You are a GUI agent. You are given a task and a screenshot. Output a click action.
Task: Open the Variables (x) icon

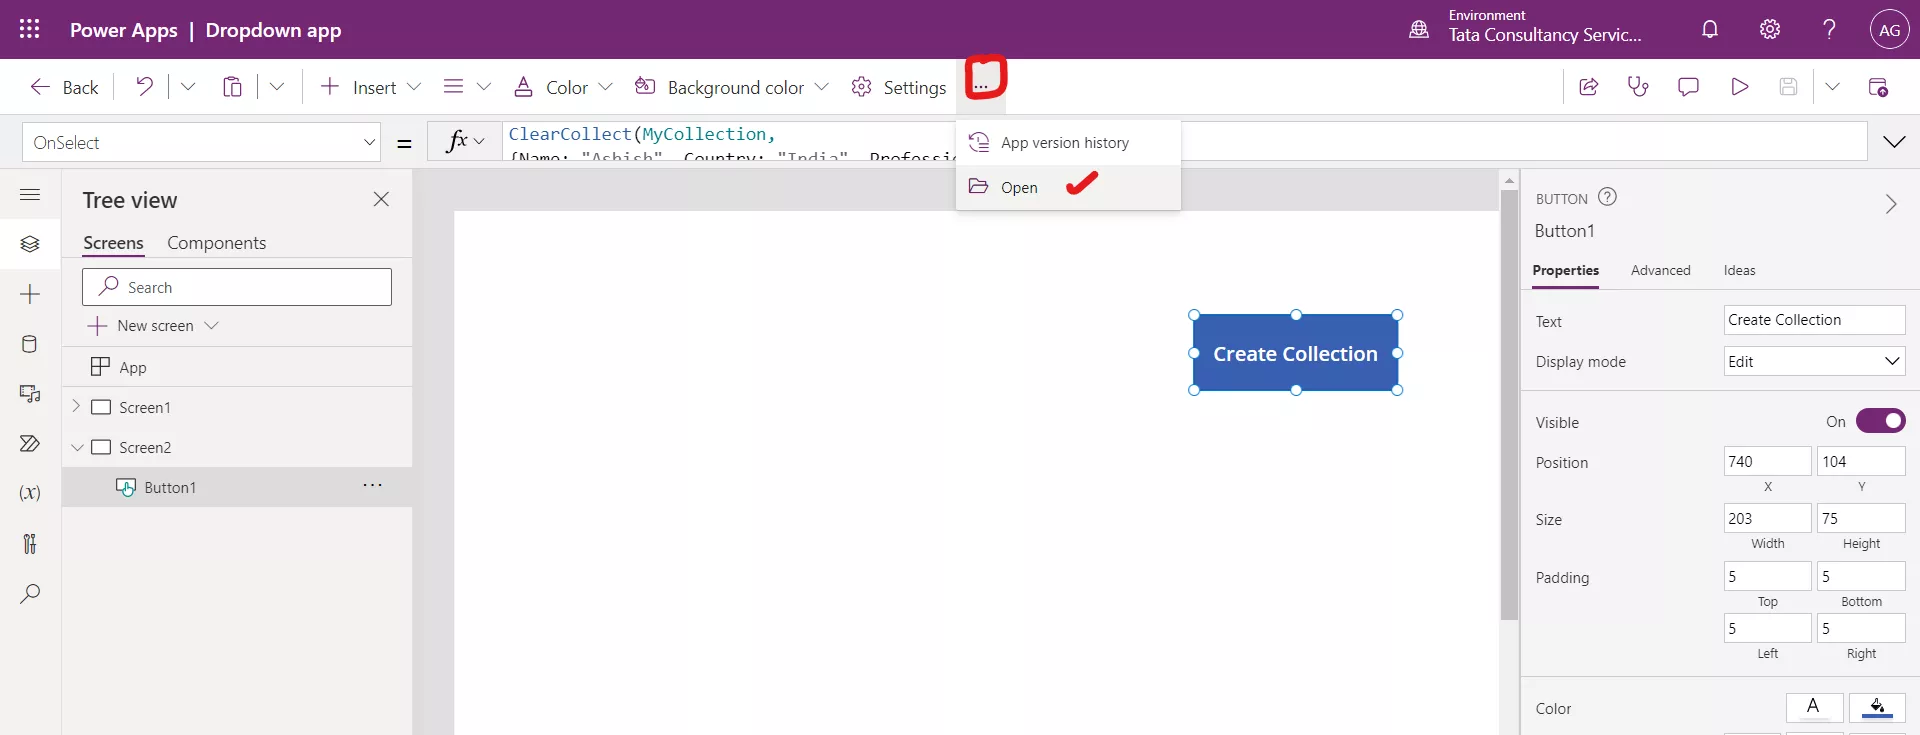(x=30, y=493)
